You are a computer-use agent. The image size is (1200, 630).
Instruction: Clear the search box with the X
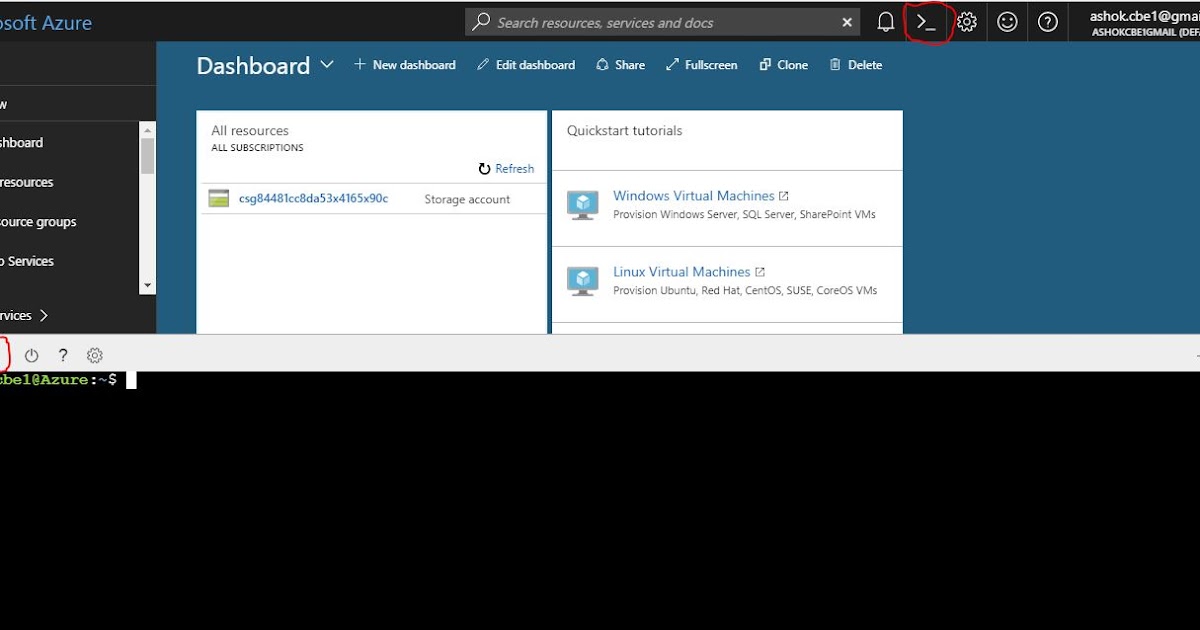pyautogui.click(x=846, y=21)
